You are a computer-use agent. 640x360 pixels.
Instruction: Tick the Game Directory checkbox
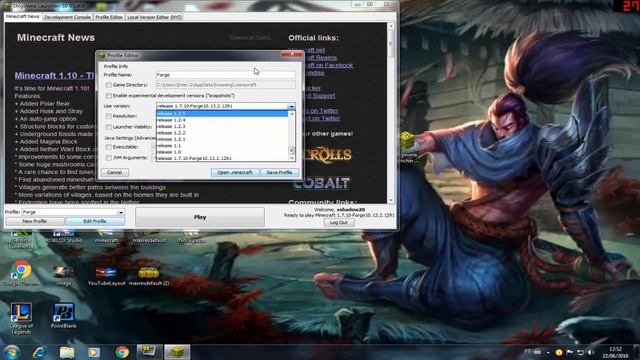point(109,85)
